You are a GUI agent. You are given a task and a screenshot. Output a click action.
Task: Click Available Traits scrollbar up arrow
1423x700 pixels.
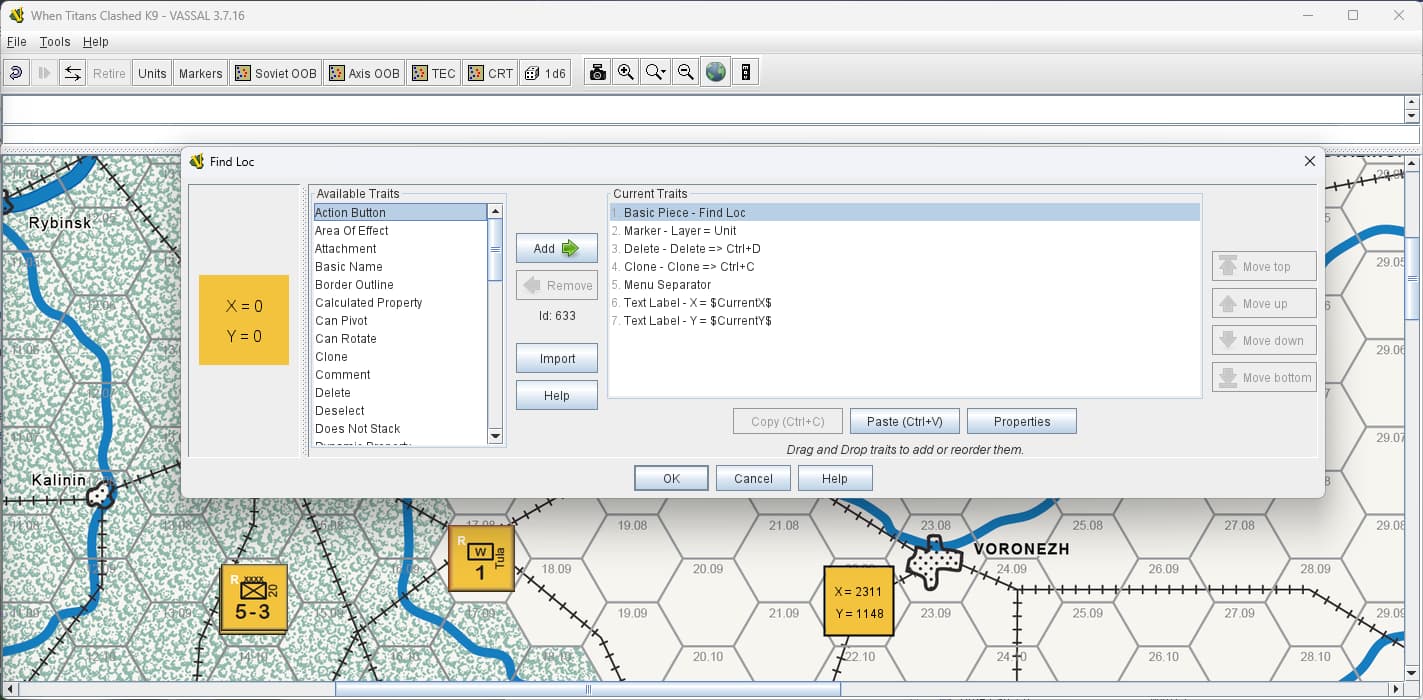pyautogui.click(x=494, y=212)
